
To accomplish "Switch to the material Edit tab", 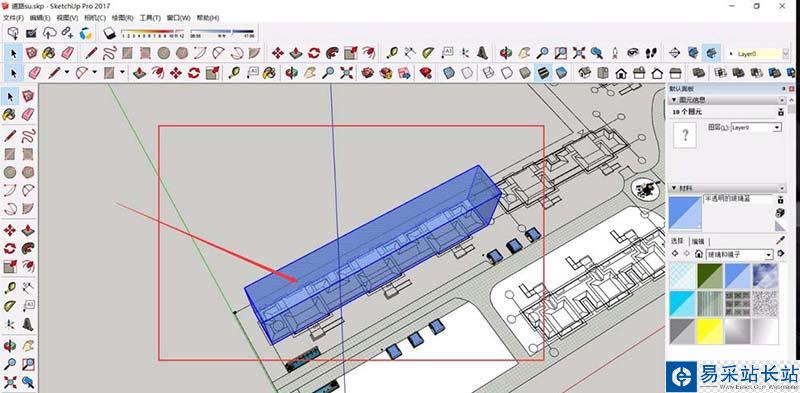I will coord(697,241).
